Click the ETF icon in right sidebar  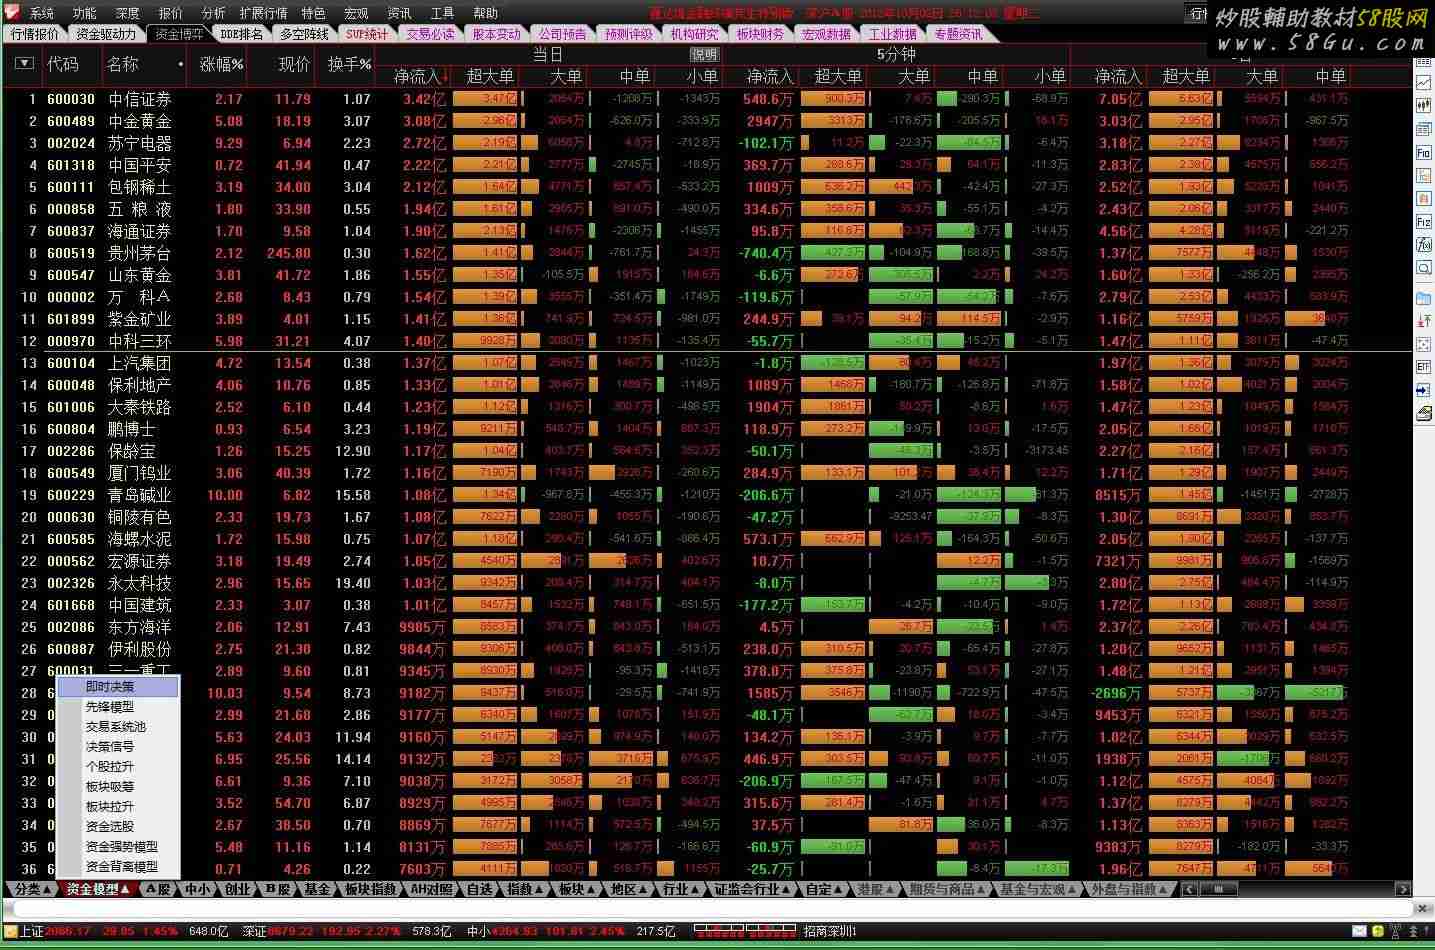[x=1424, y=367]
